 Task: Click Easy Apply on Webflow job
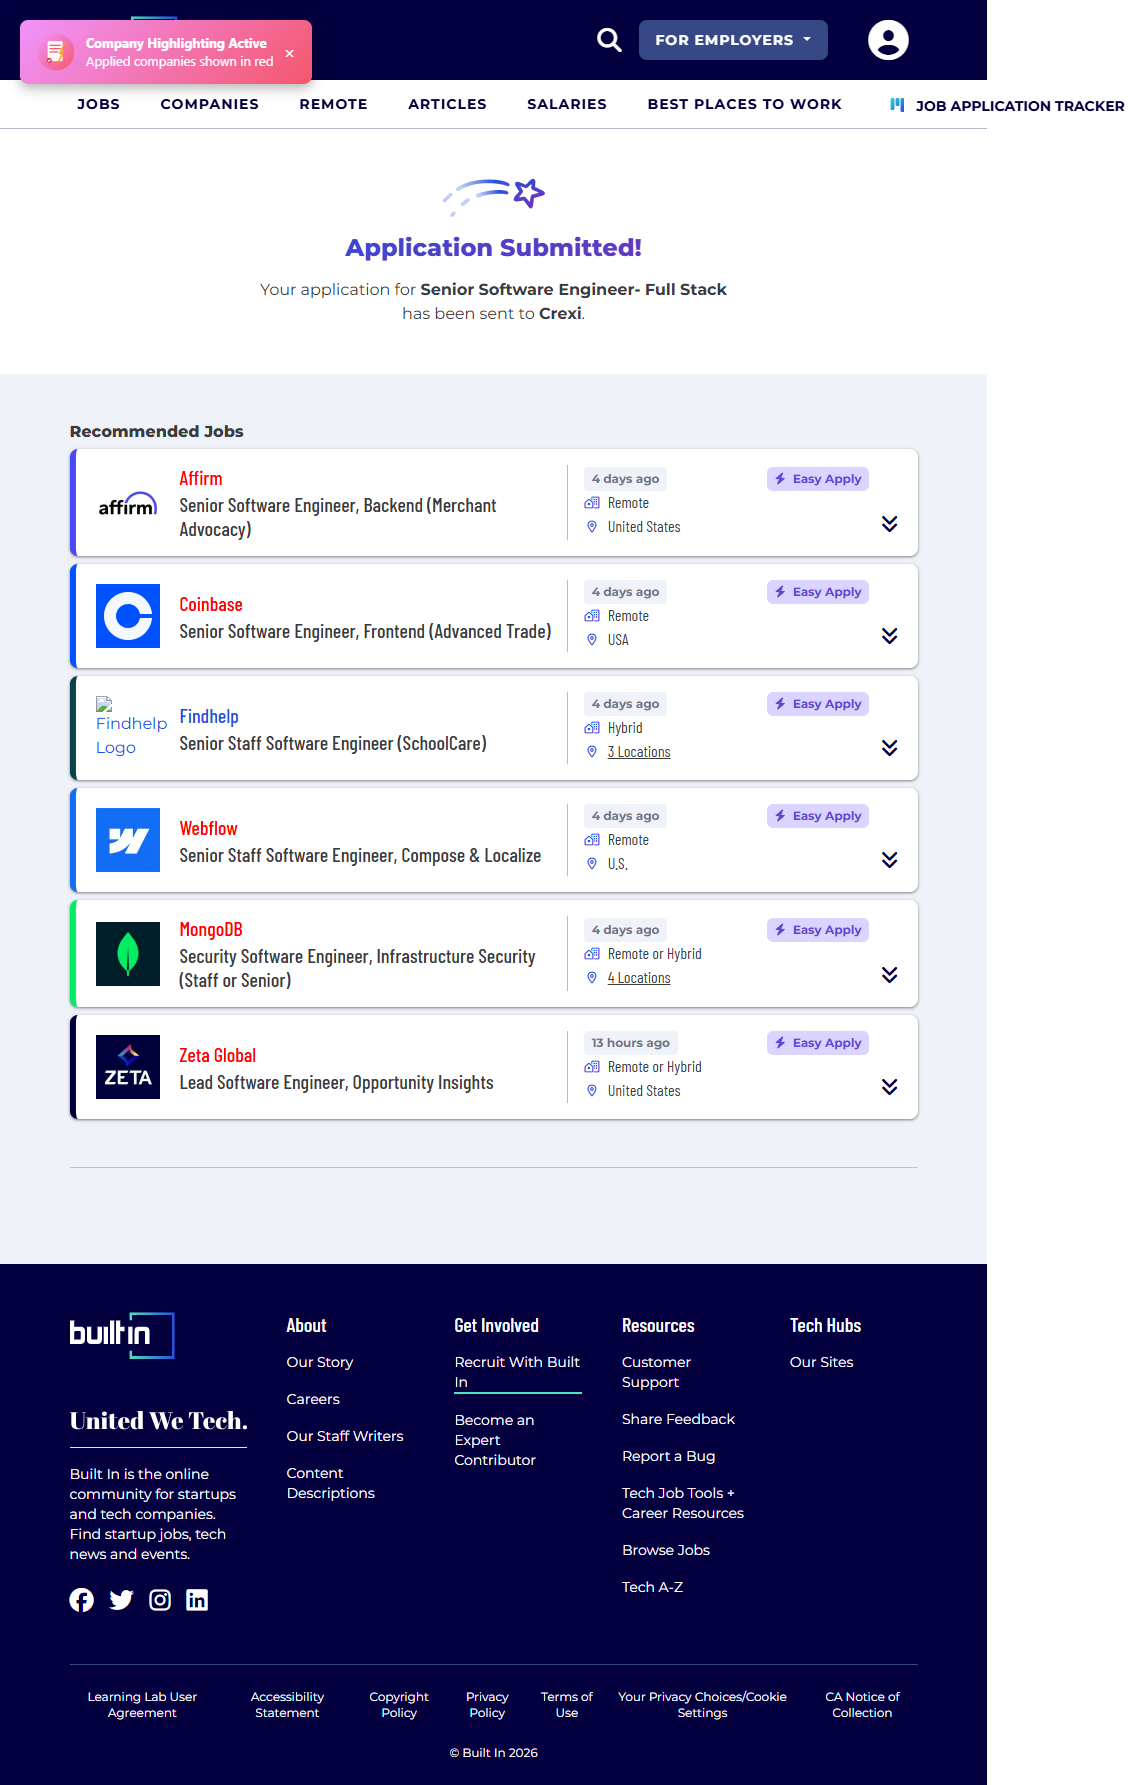click(x=818, y=816)
